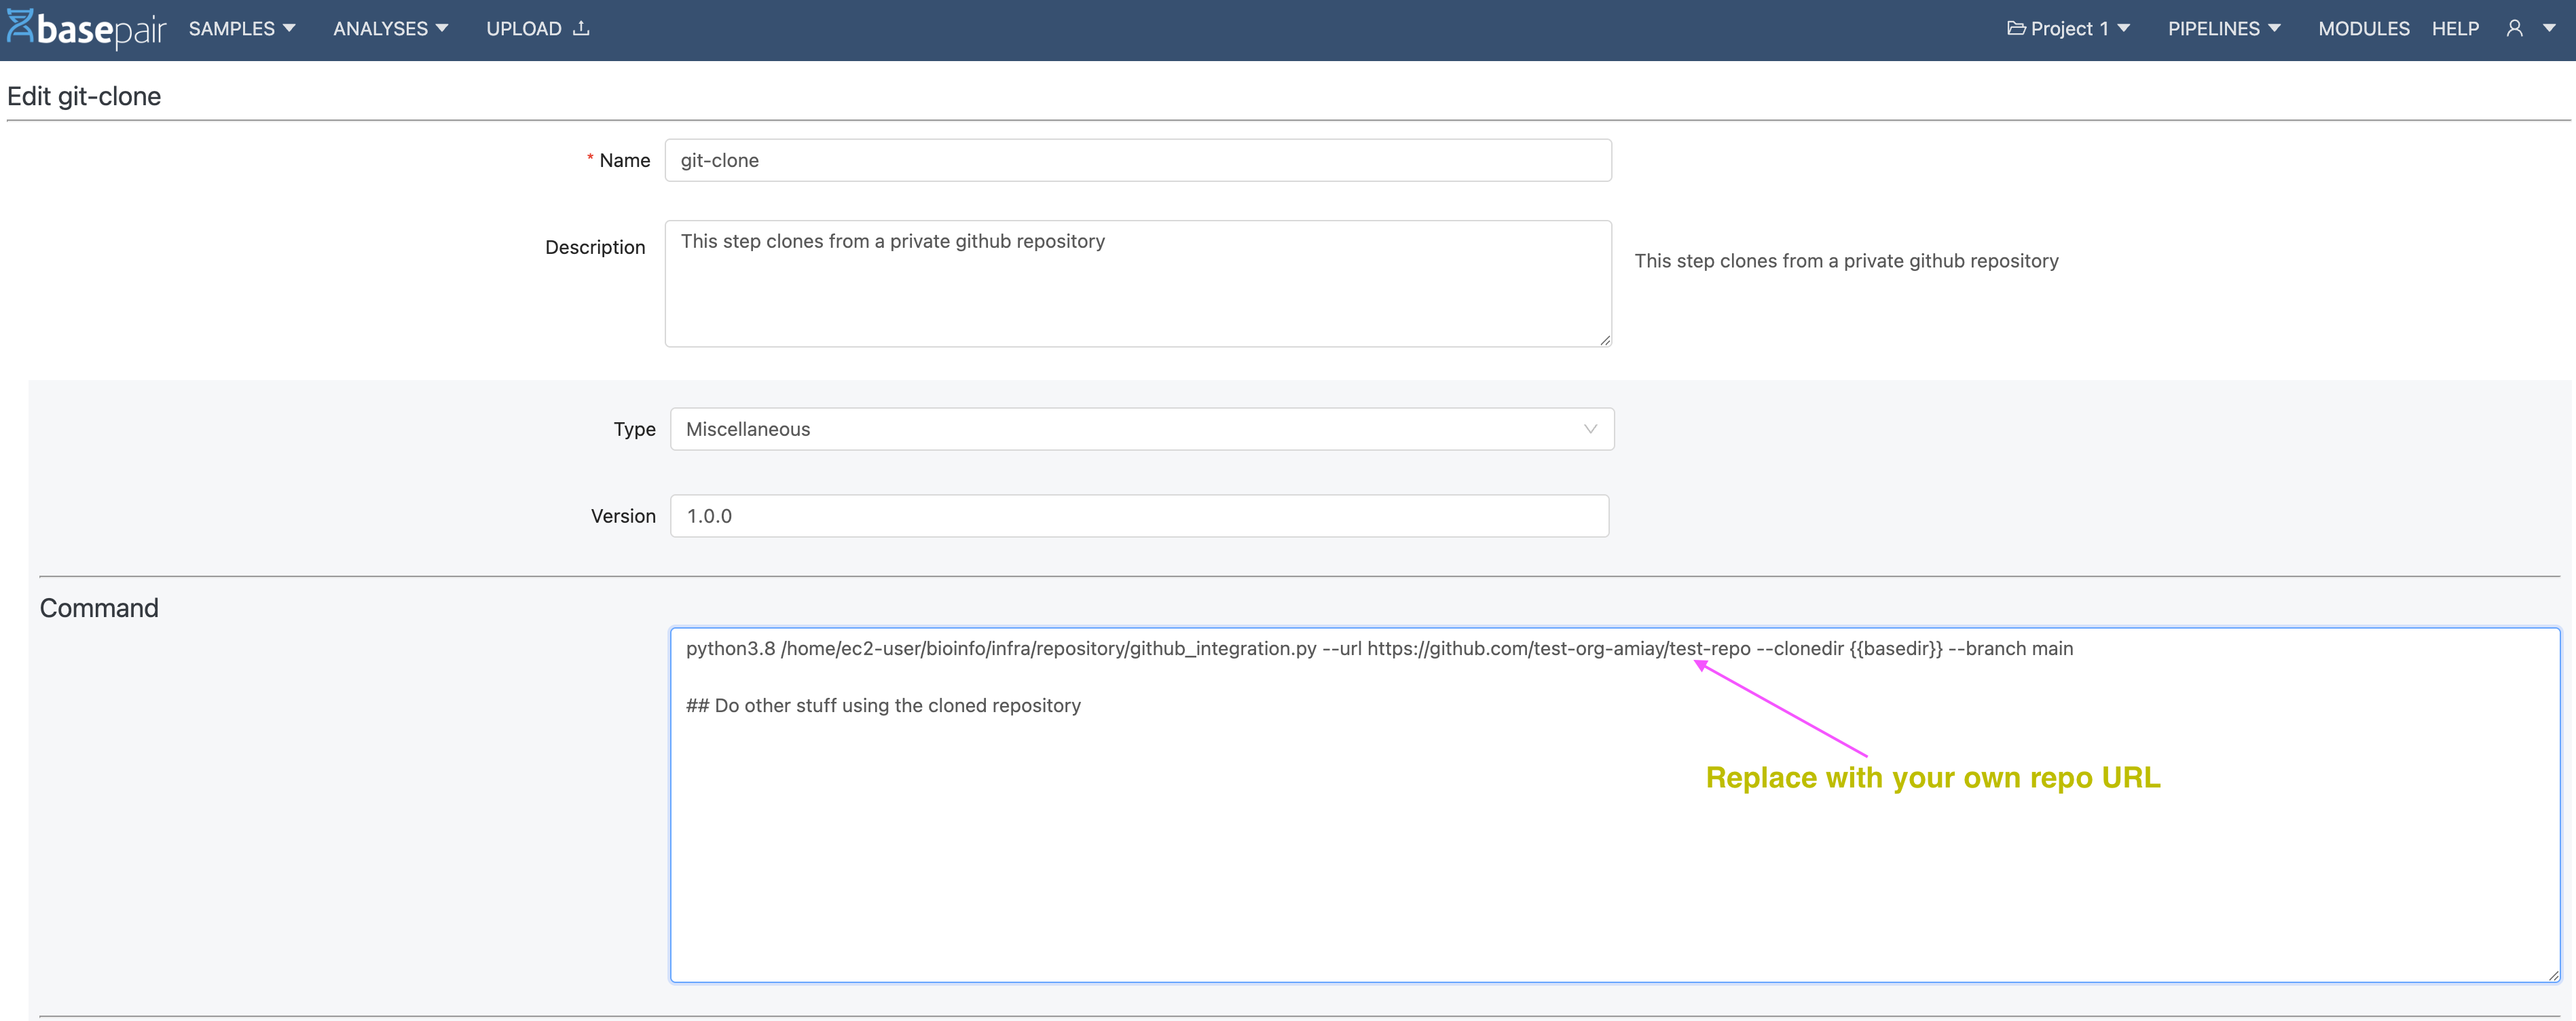This screenshot has height=1021, width=2576.
Task: Click the chevron in the Type selector
Action: click(x=1590, y=429)
